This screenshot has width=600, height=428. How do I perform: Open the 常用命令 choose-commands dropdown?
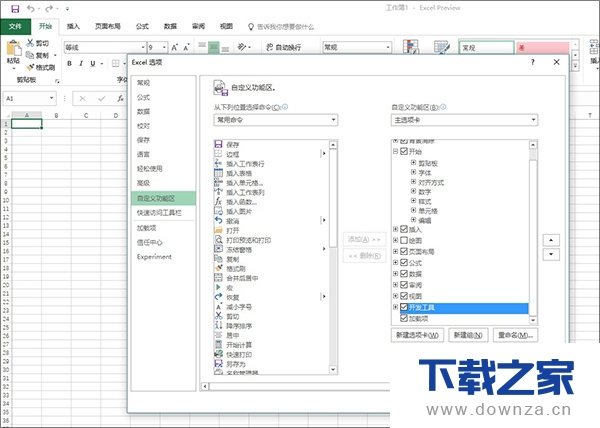point(276,120)
